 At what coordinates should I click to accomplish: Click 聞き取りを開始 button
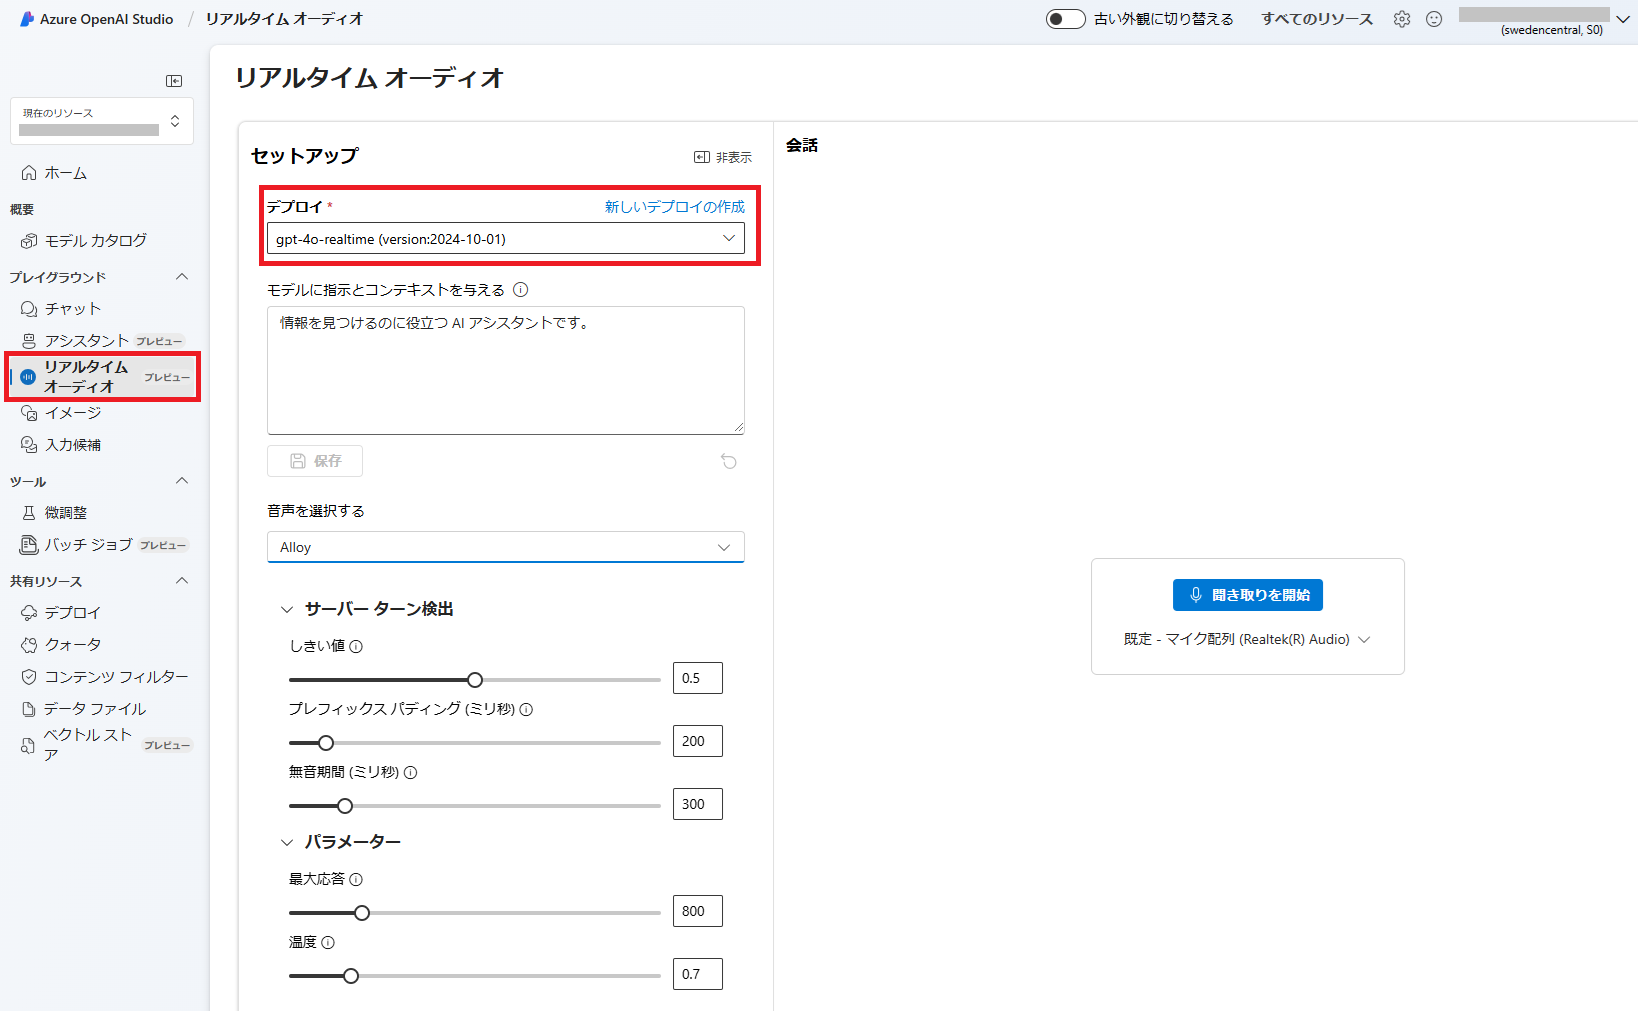[1248, 595]
